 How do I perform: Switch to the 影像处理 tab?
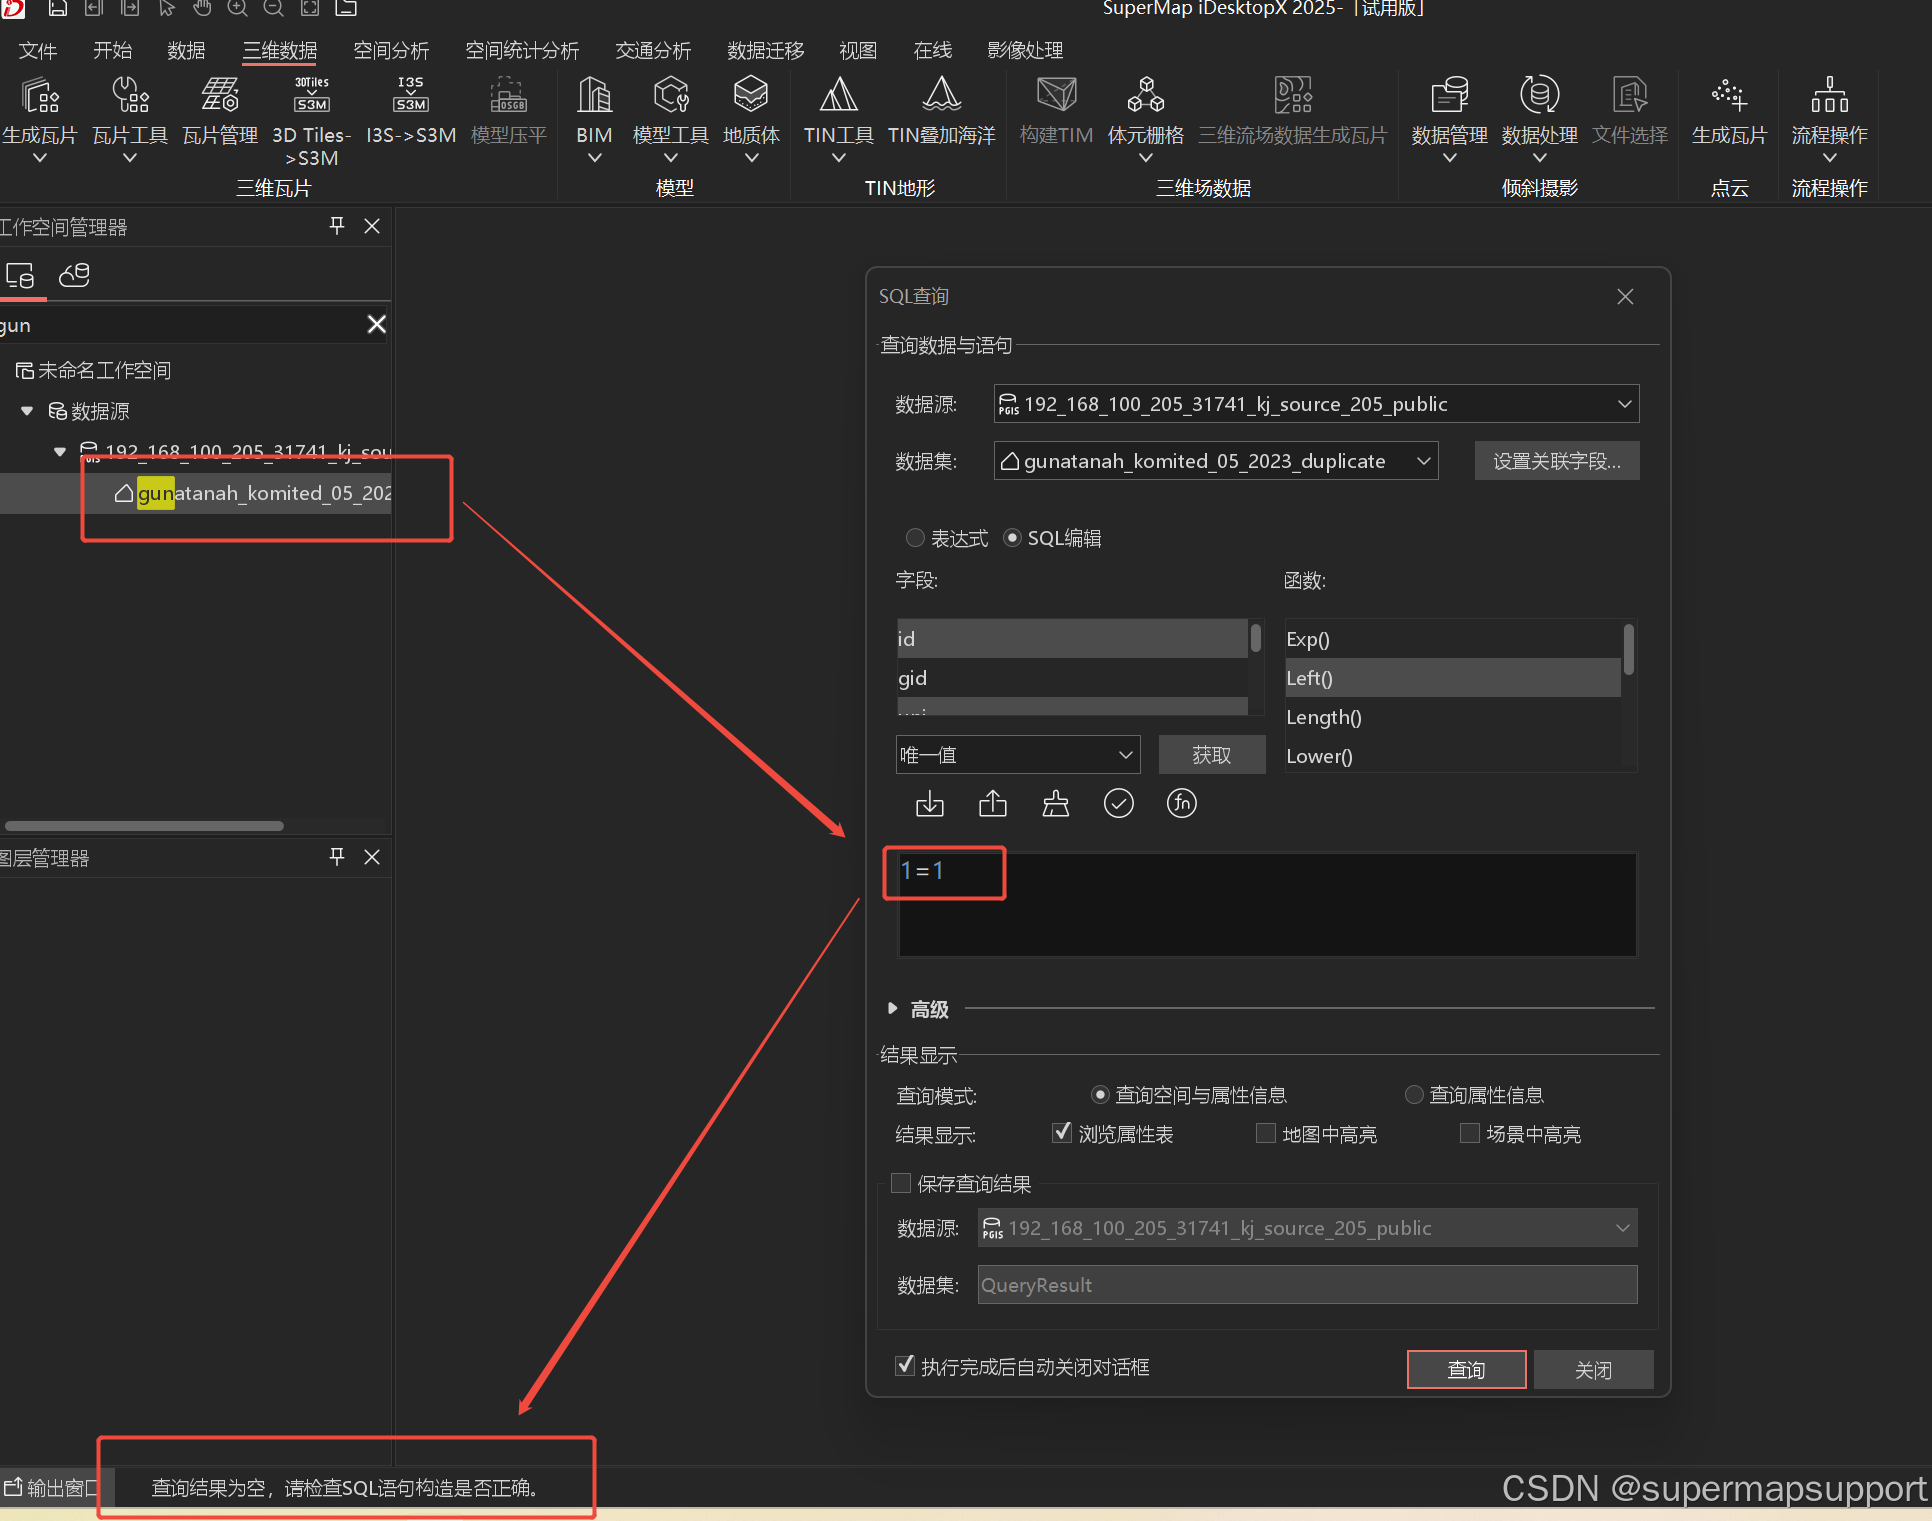click(x=1025, y=50)
